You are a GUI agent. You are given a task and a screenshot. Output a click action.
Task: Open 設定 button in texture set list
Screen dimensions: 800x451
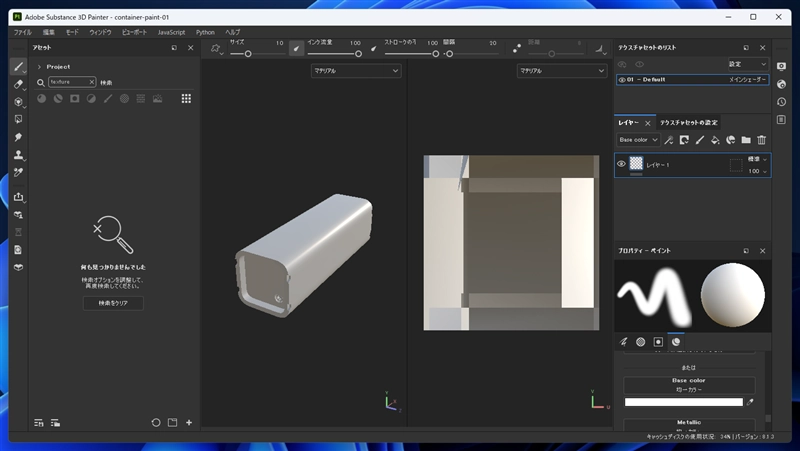748,64
